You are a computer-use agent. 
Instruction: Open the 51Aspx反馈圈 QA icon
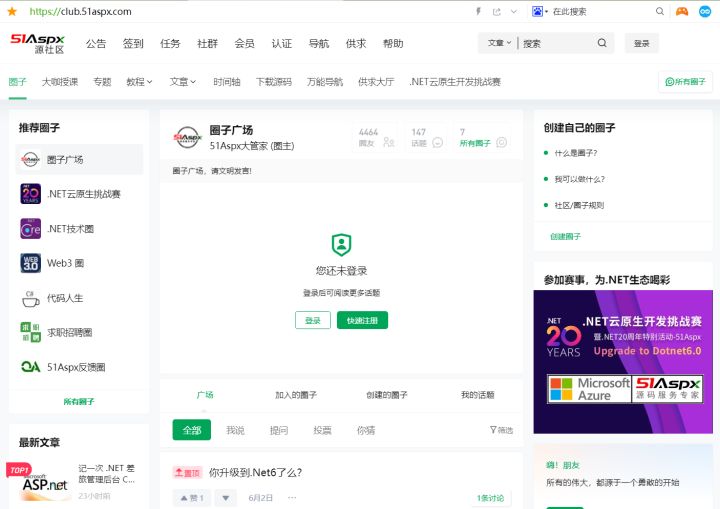(30, 367)
